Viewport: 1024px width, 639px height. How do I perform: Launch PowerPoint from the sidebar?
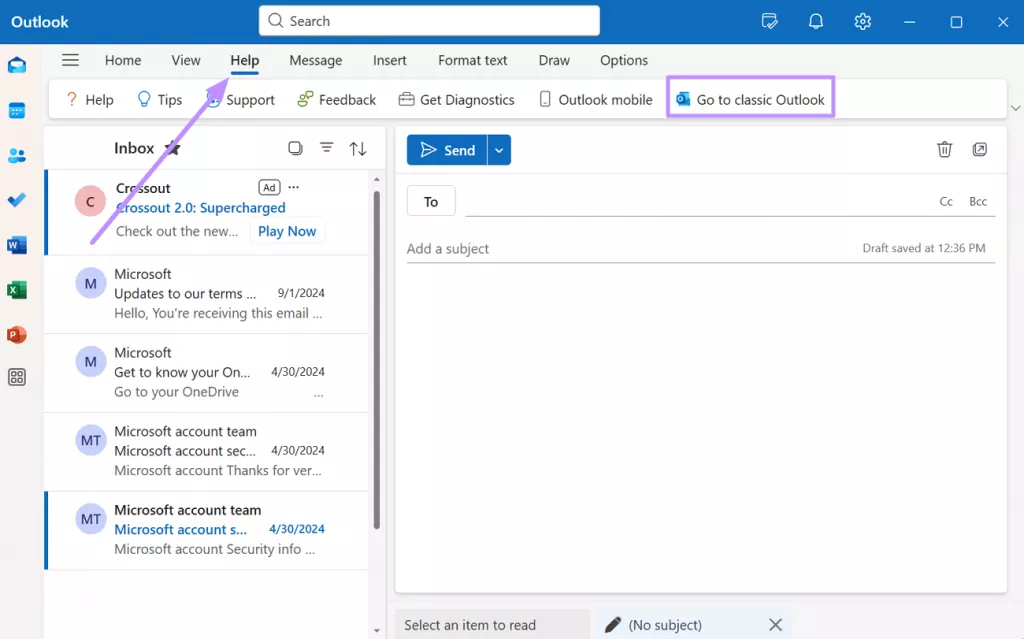17,335
